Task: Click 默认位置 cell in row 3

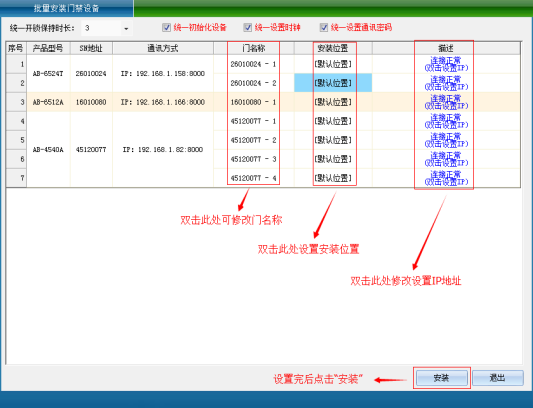Action: pos(333,102)
